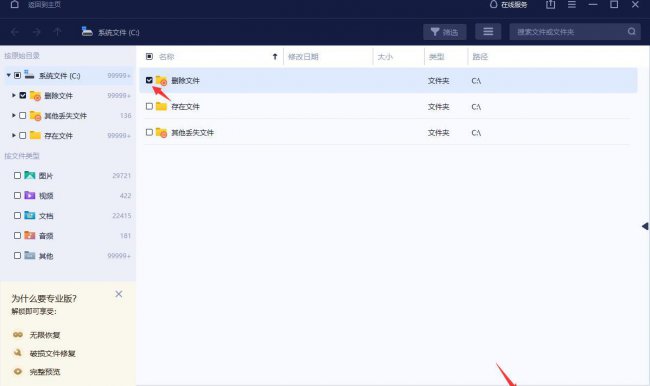
Task: Open the hamburger menu in the title bar
Action: pos(572,4)
